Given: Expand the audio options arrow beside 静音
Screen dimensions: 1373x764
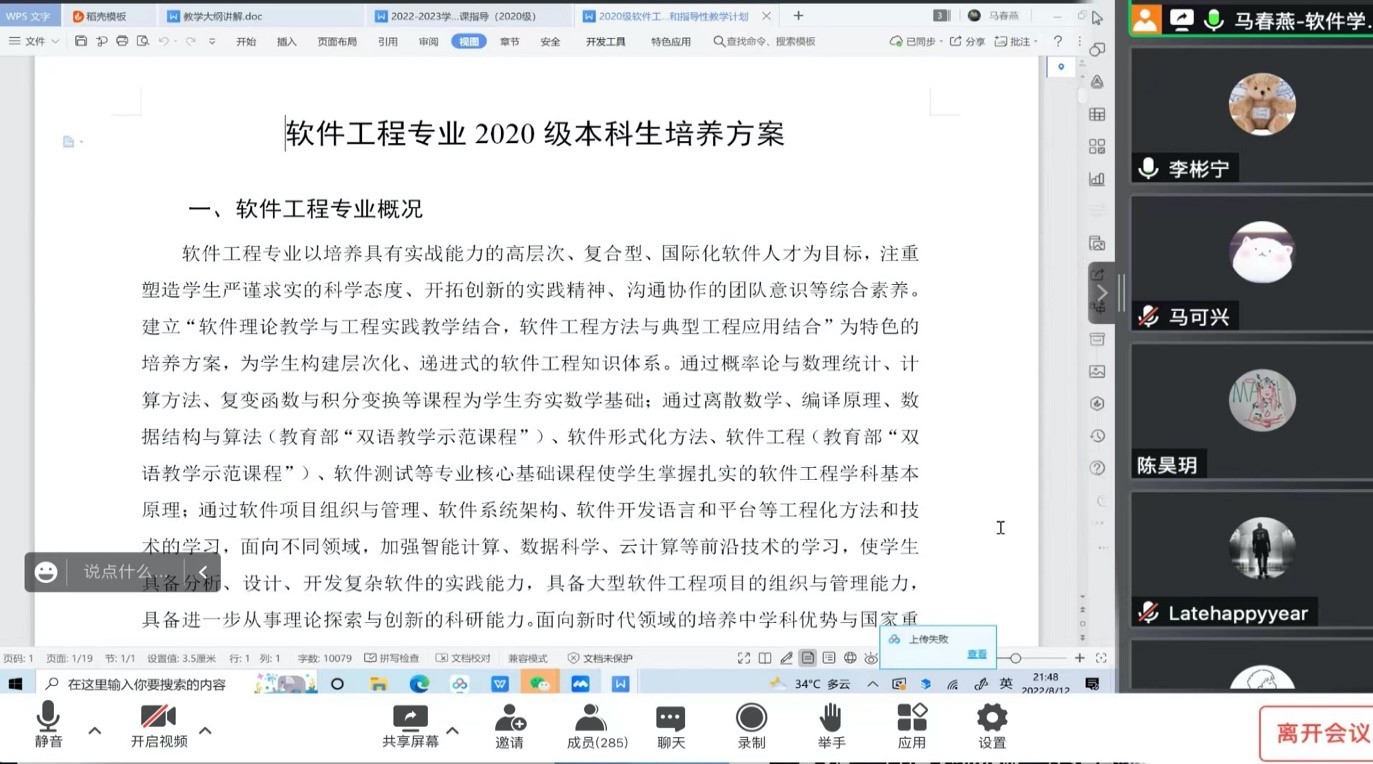Looking at the screenshot, I should coord(95,731).
